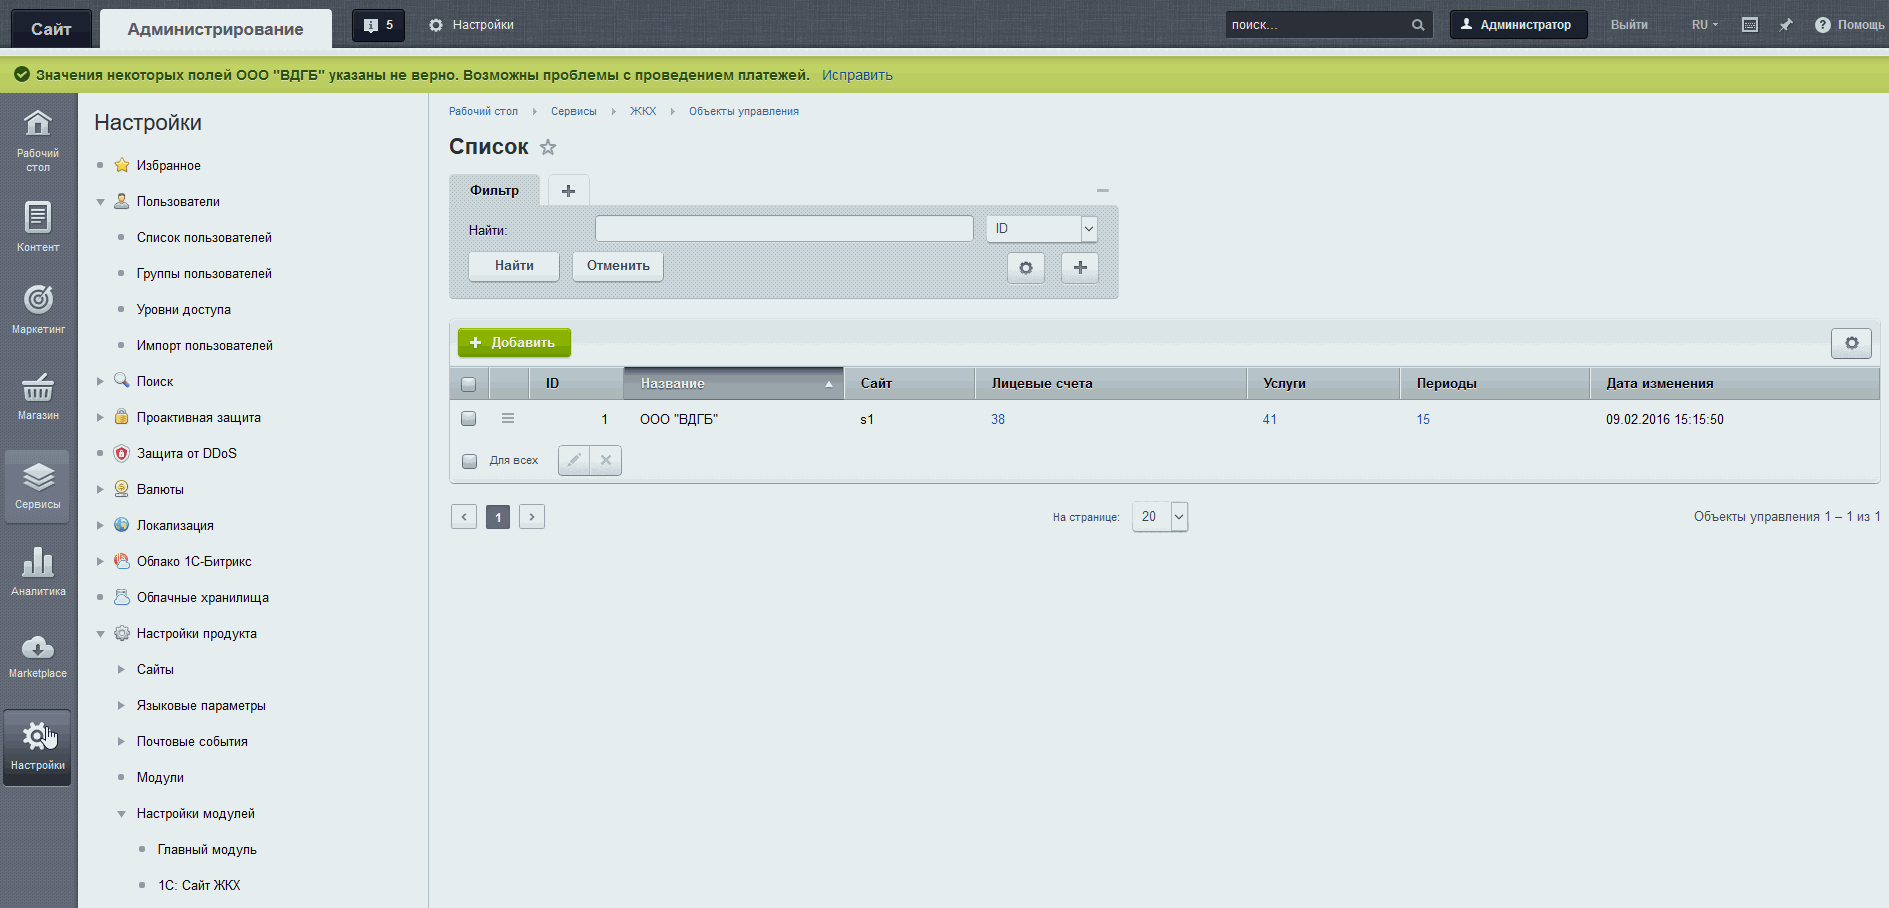Add the Список page to favorites star
Image resolution: width=1889 pixels, height=908 pixels.
tap(548, 147)
